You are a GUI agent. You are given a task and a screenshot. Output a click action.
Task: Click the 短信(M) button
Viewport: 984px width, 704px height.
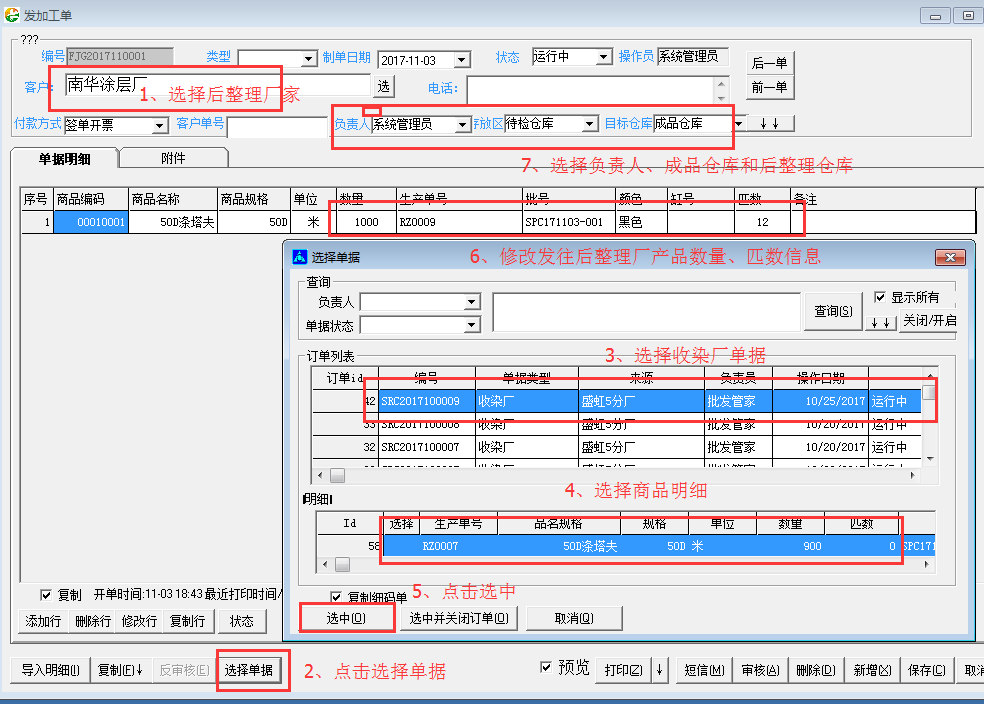[x=704, y=670]
